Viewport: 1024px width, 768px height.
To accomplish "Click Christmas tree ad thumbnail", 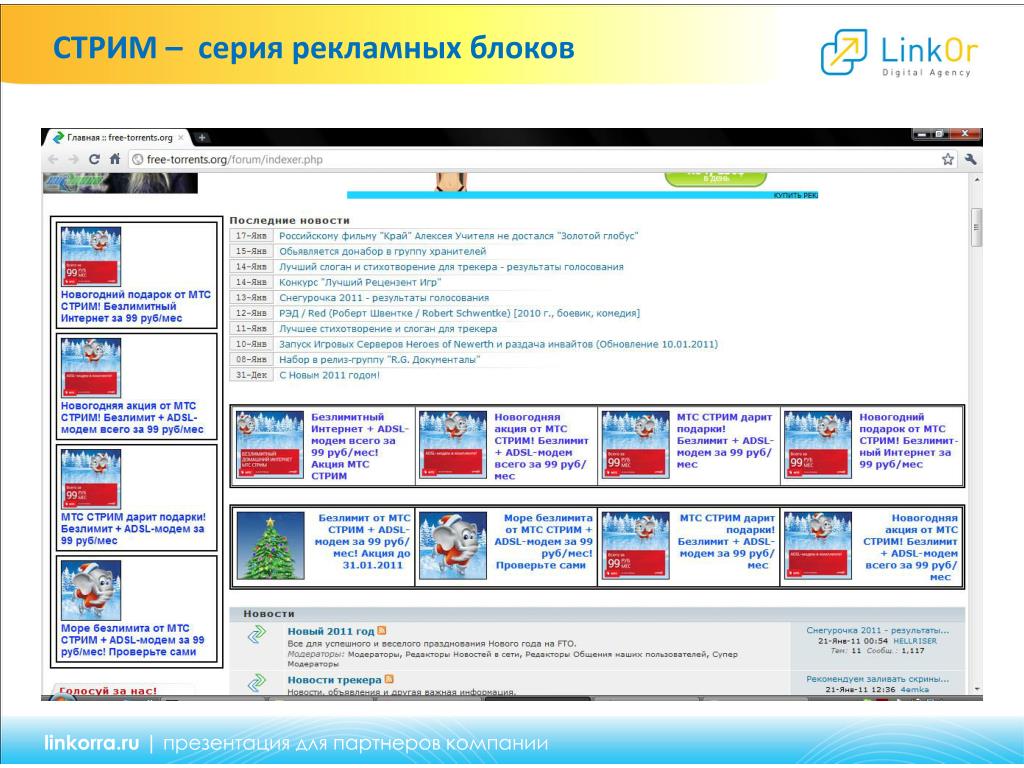I will 270,546.
